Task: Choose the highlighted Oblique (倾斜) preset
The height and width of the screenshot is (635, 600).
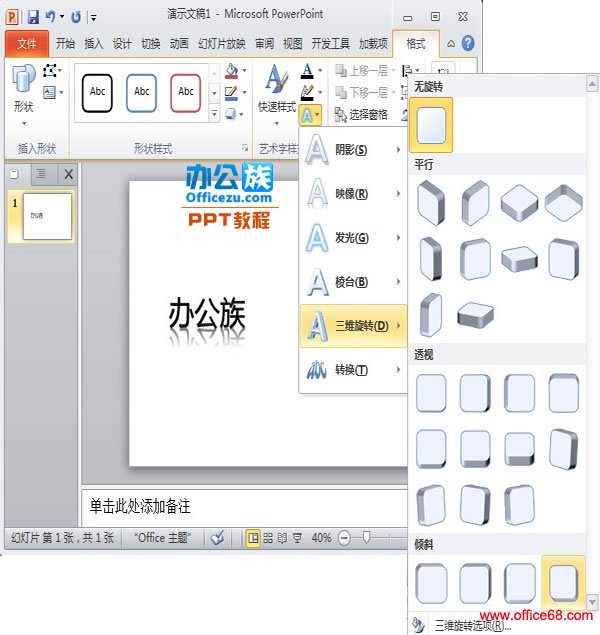Action: (563, 583)
